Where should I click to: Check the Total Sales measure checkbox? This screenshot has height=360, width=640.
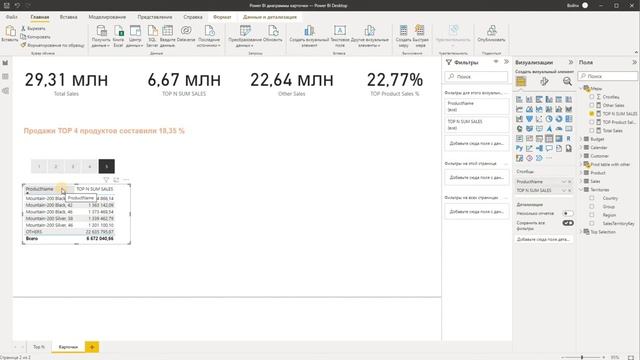click(591, 131)
